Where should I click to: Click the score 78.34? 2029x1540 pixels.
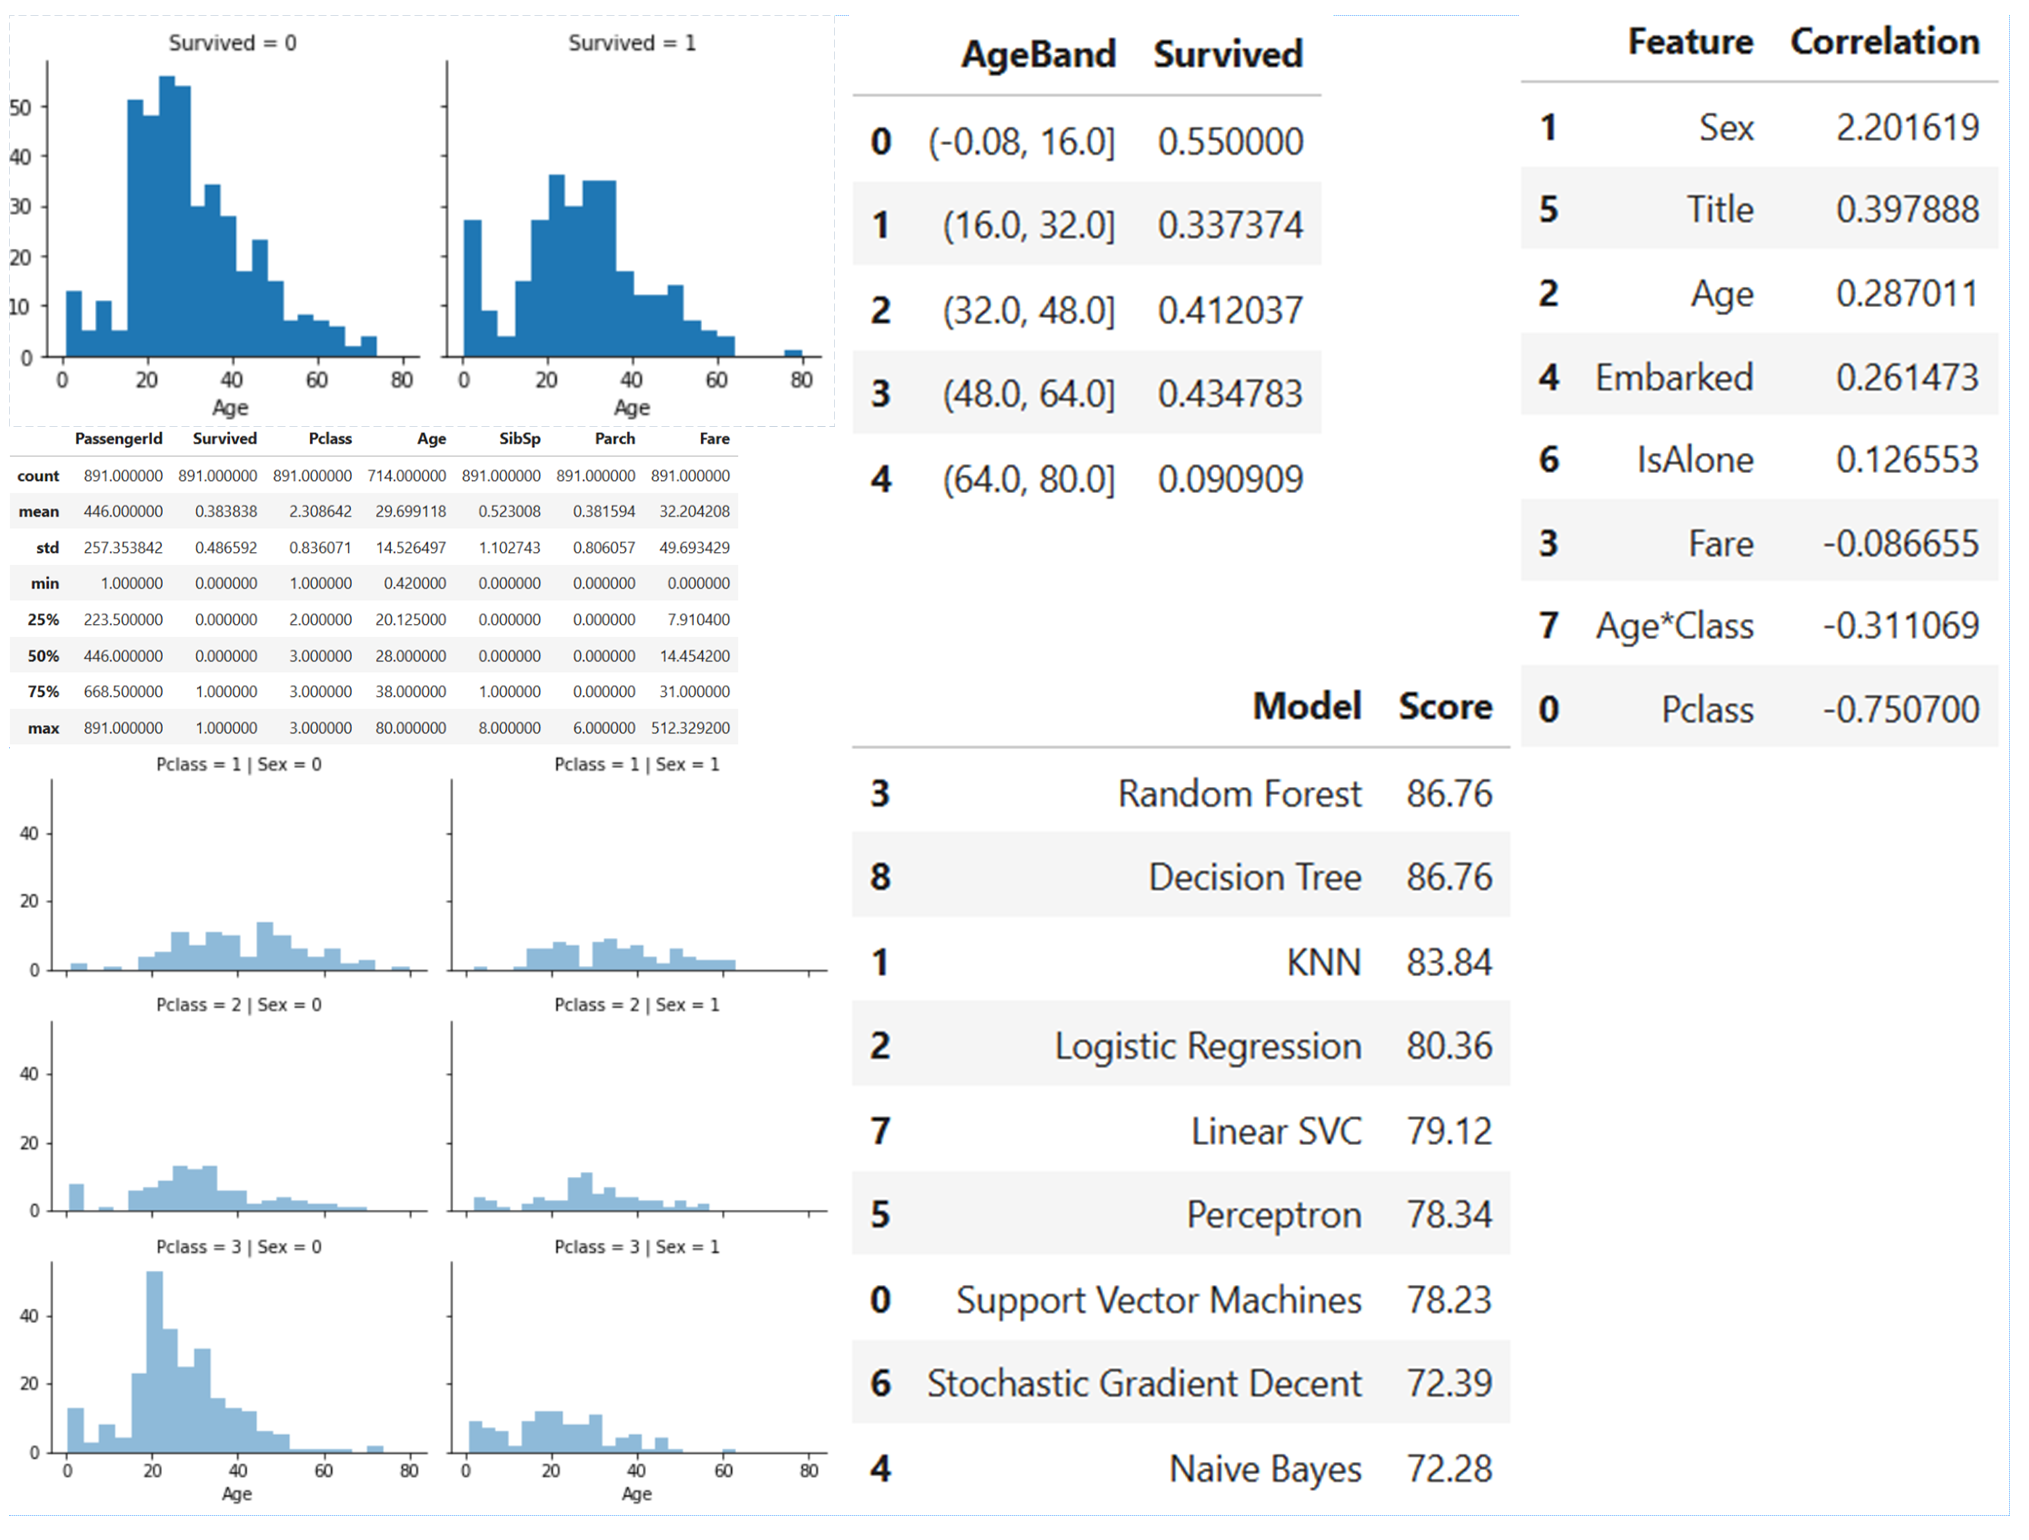pos(1449,1214)
